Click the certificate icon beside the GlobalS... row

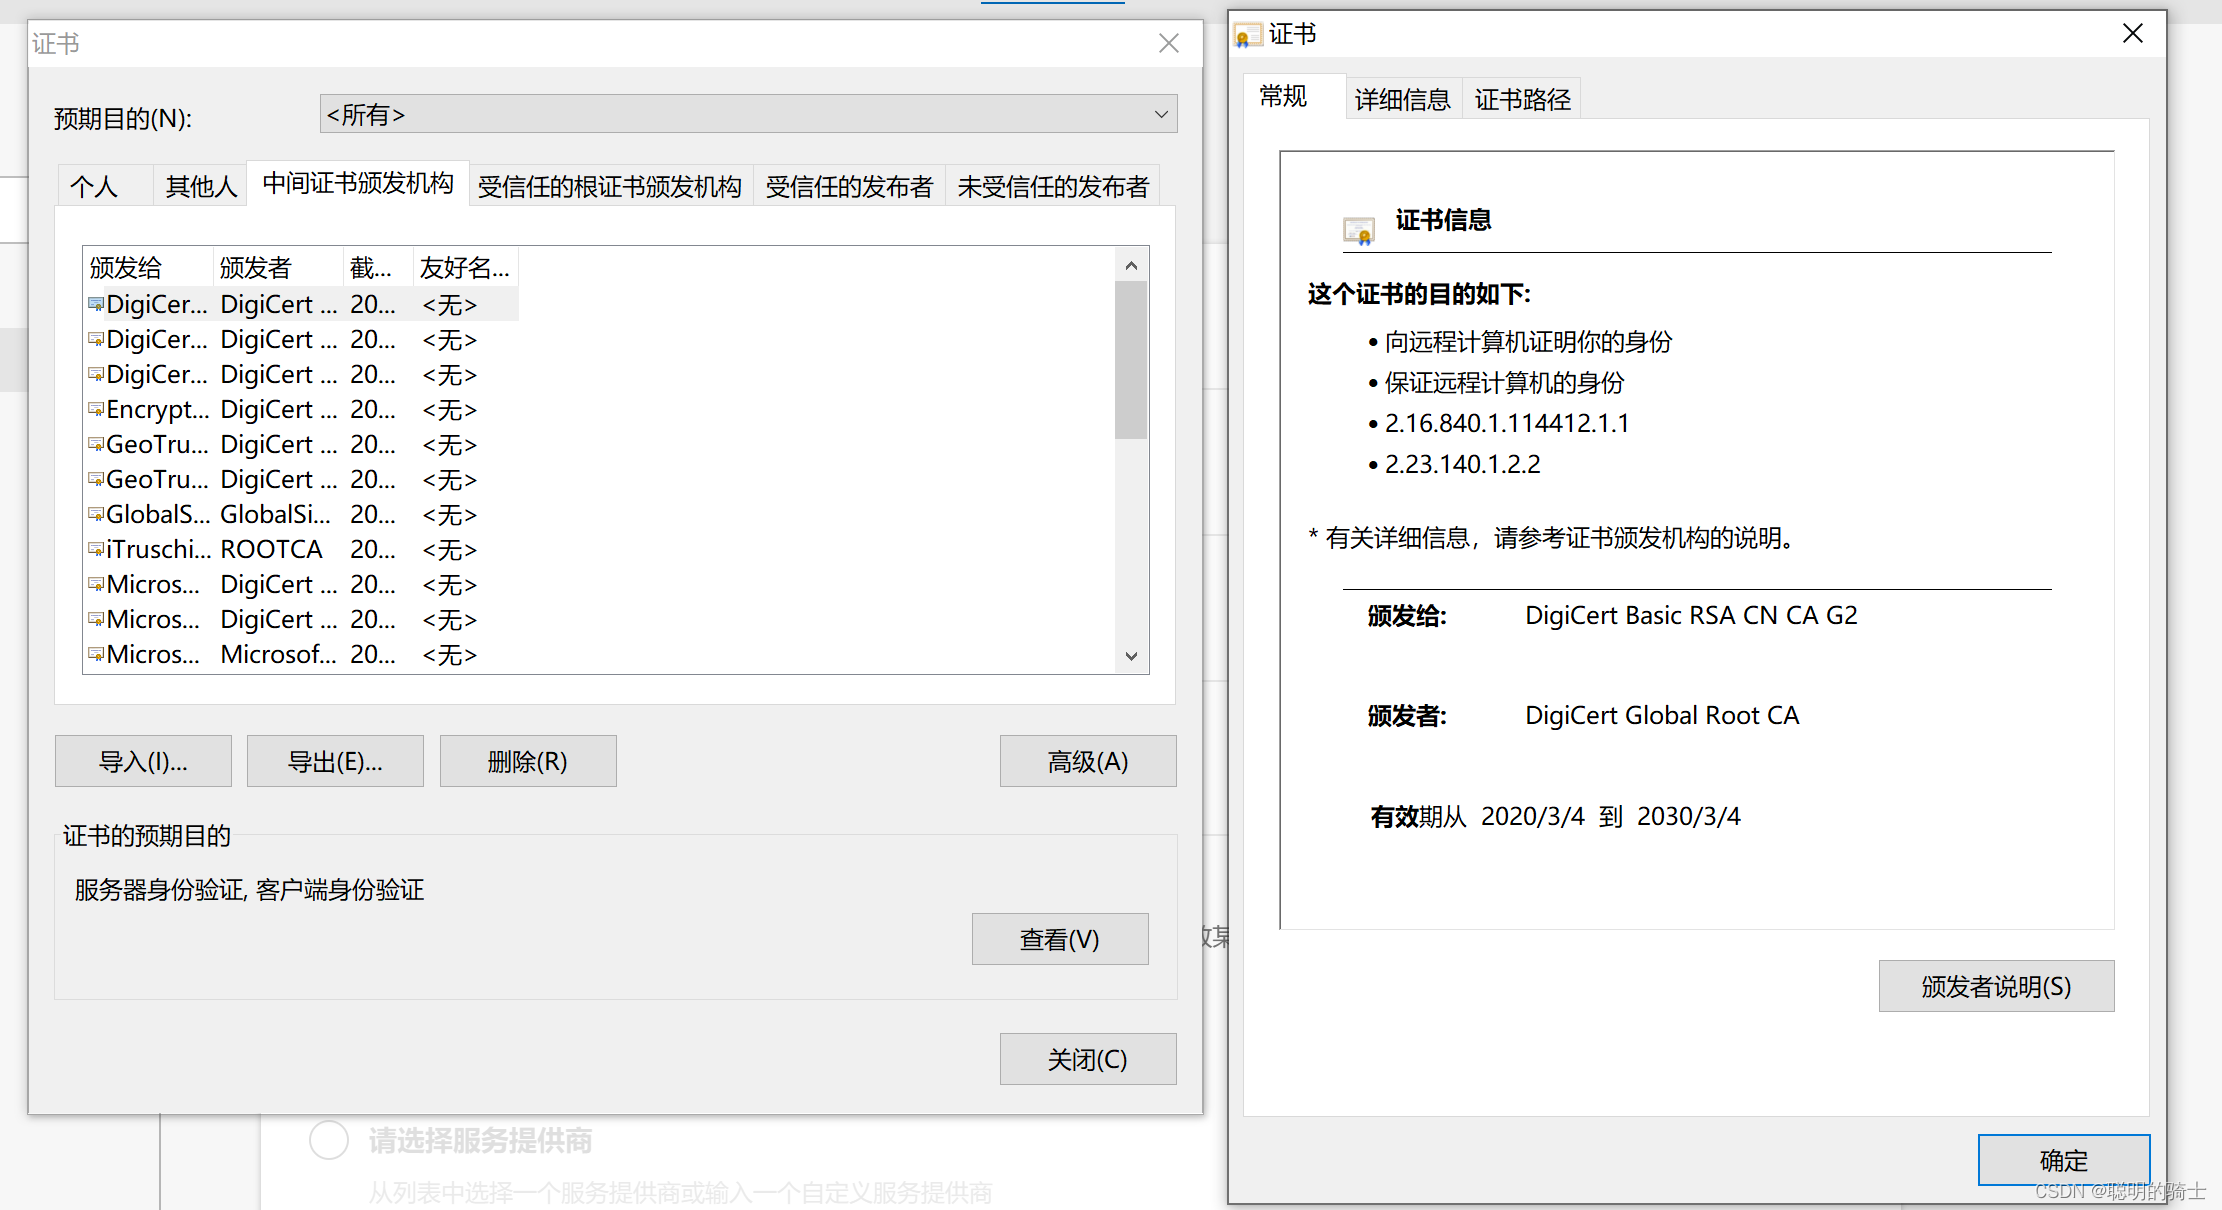click(x=96, y=514)
